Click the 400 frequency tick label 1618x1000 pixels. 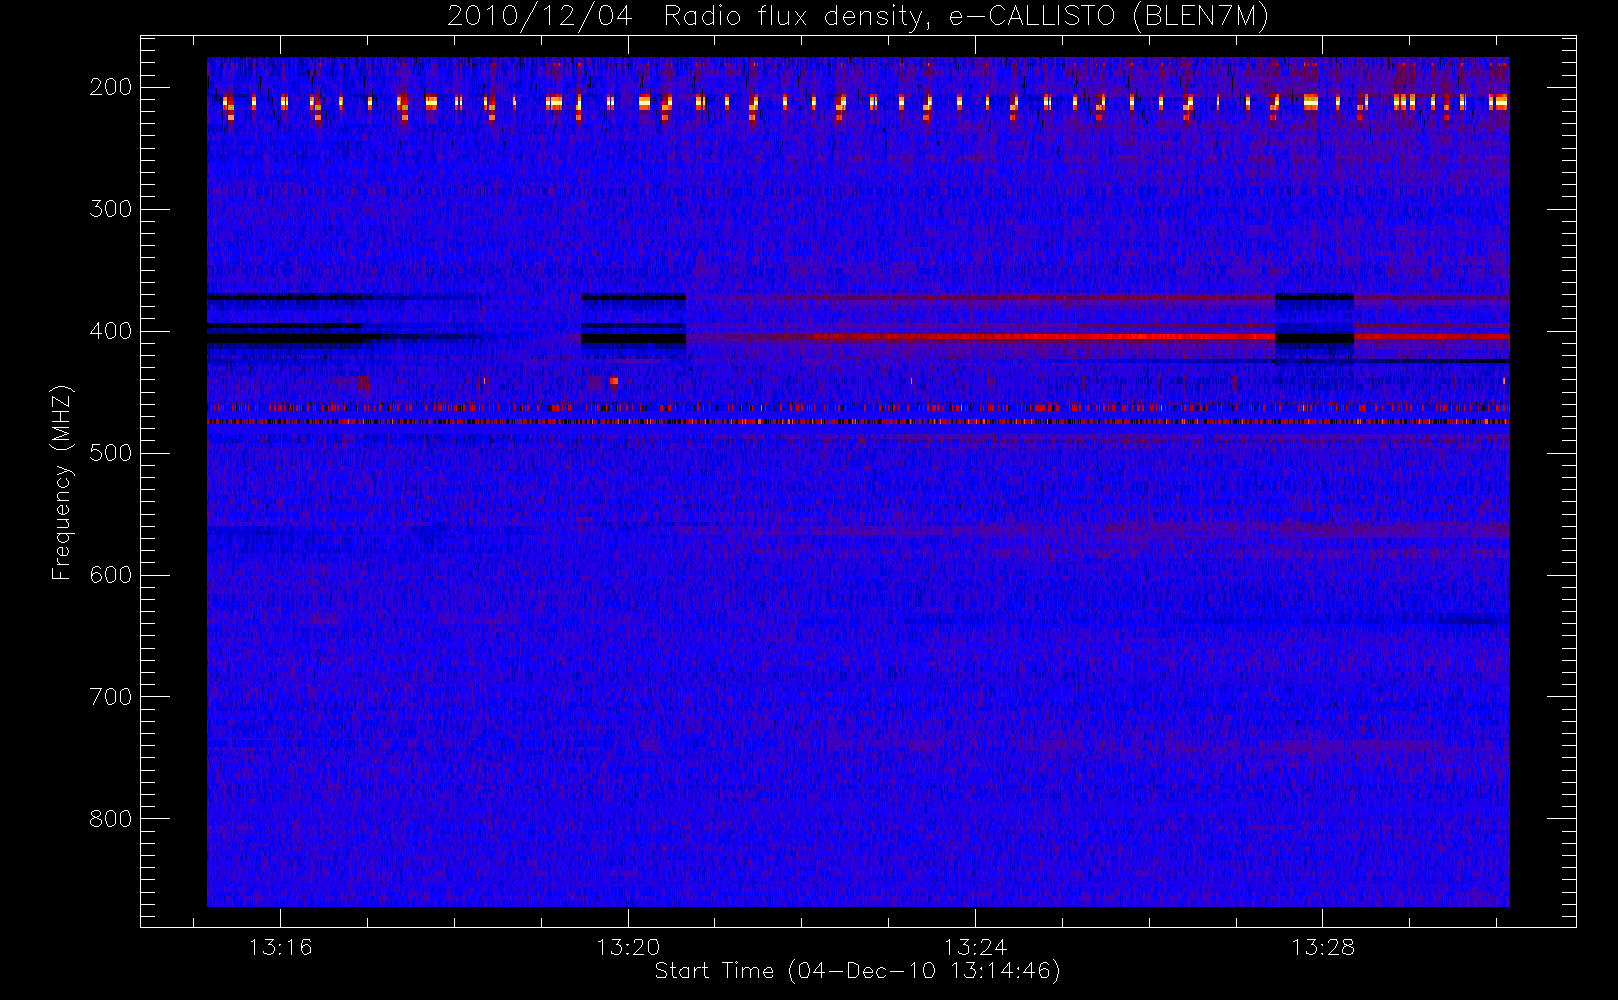111,331
